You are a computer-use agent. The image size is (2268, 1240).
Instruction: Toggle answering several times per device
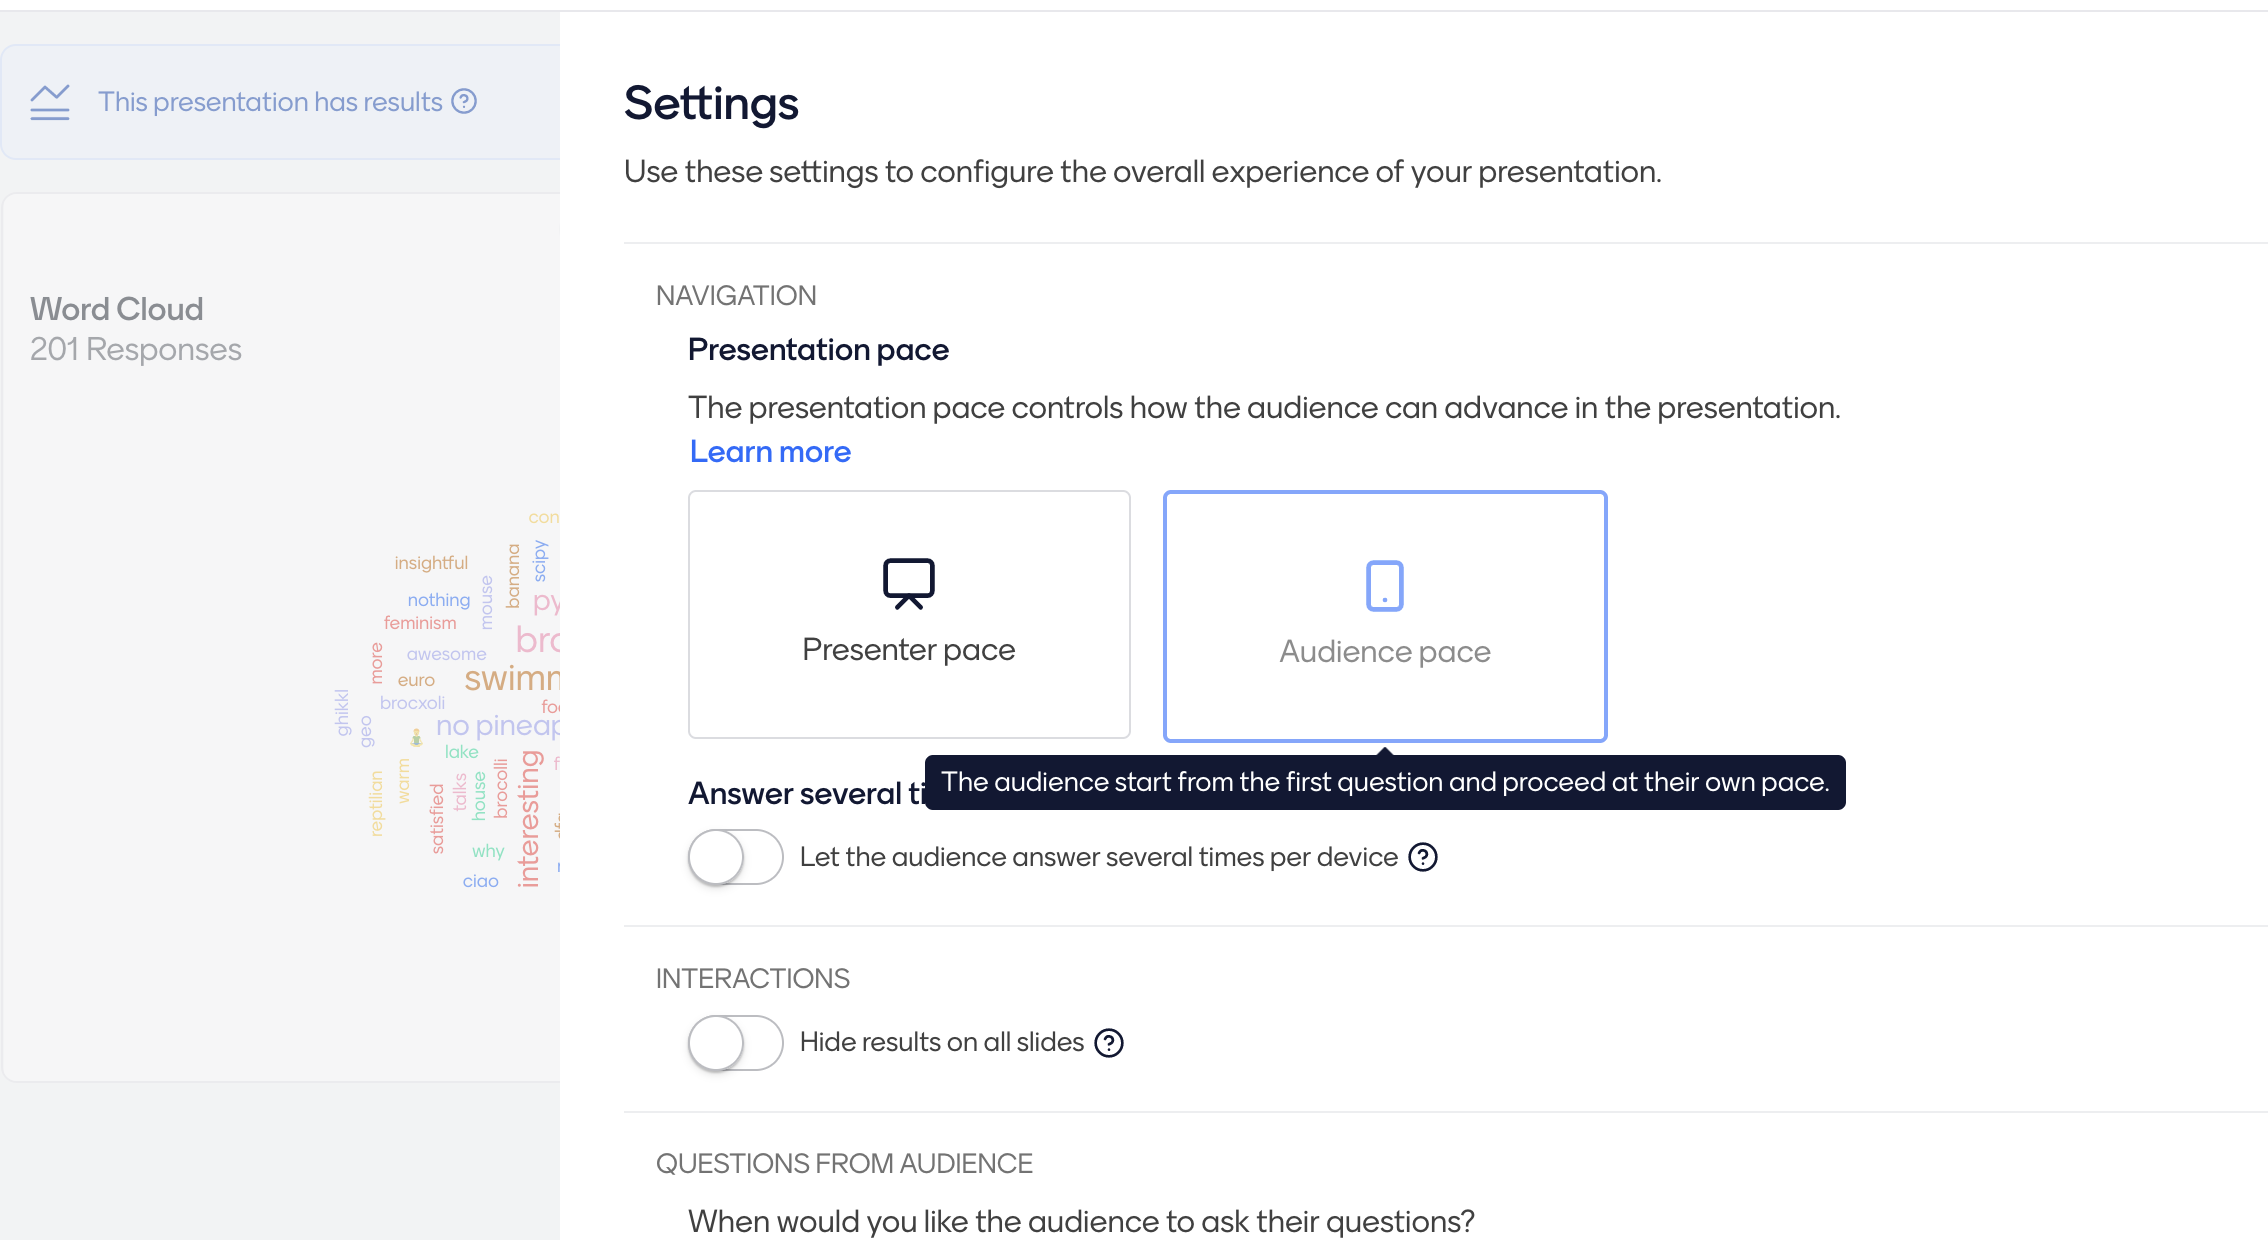click(735, 857)
